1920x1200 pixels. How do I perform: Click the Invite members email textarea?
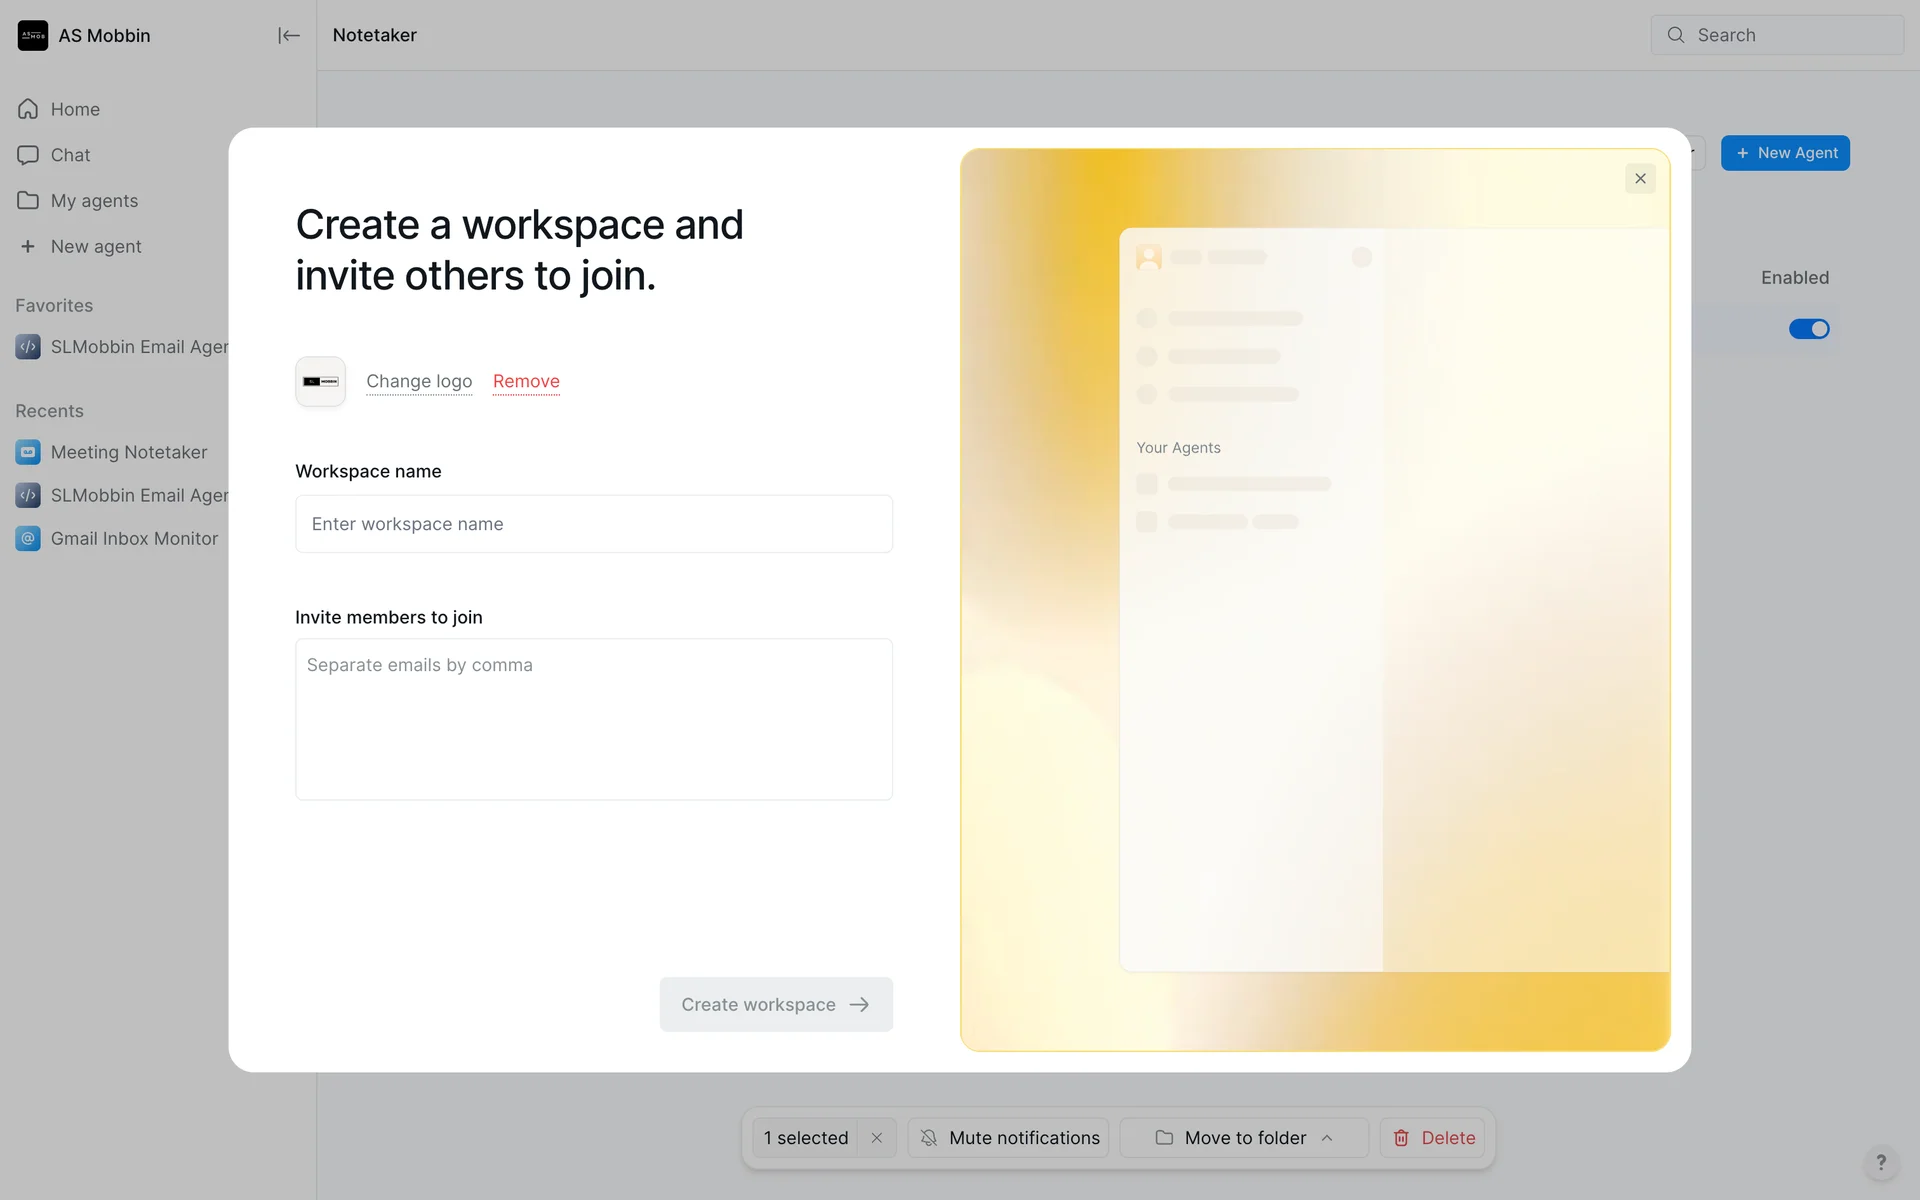point(593,719)
